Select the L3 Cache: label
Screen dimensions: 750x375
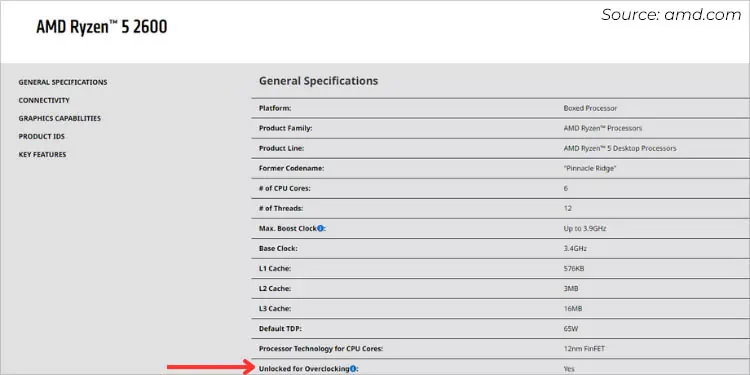click(x=275, y=309)
